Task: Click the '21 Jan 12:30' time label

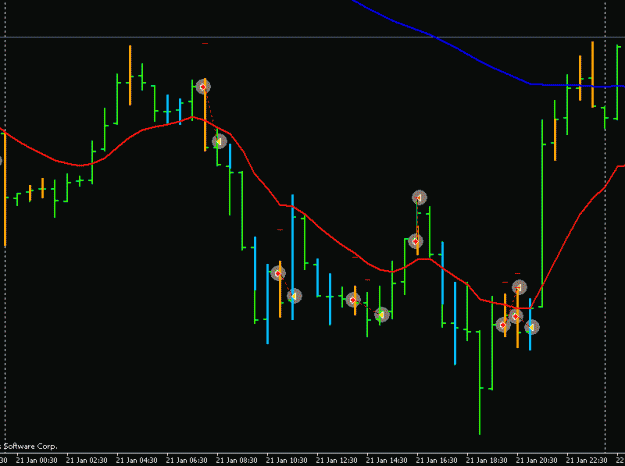Action: pos(337,460)
